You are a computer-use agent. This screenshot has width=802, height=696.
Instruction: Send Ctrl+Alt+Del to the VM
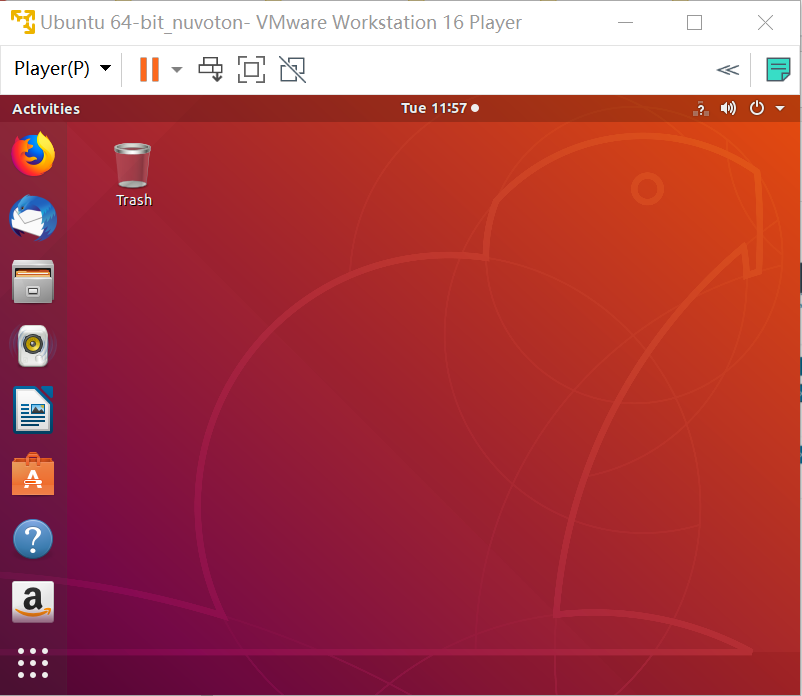[211, 69]
